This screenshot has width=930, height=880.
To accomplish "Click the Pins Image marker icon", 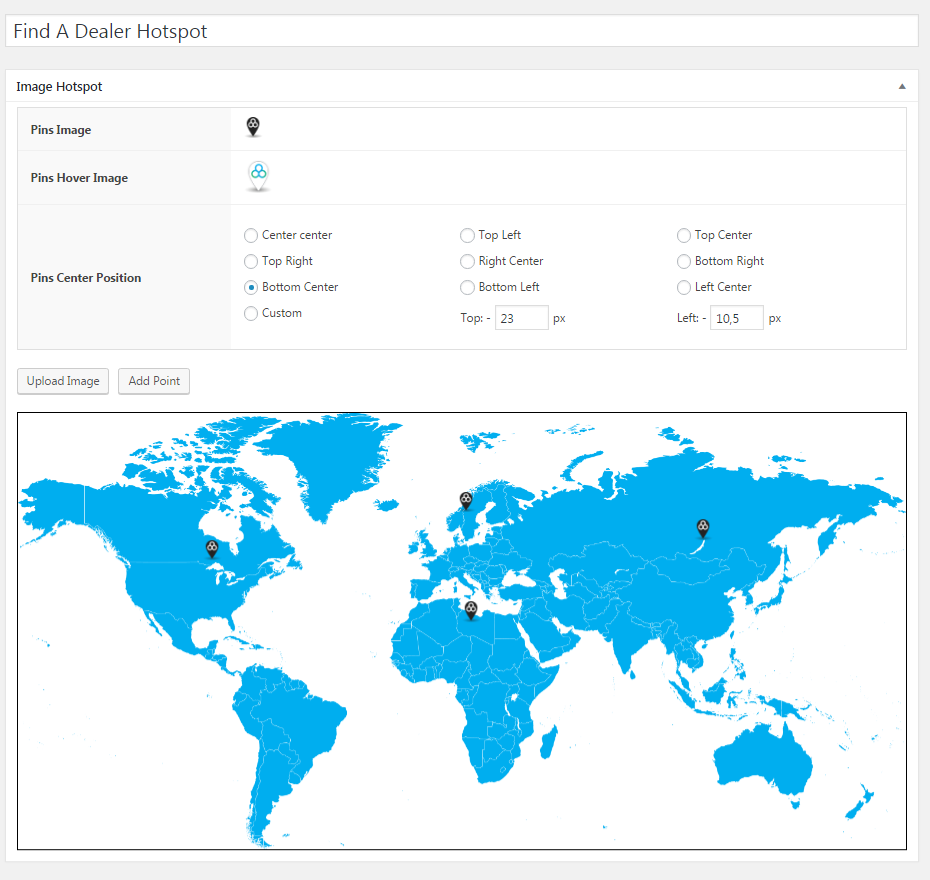I will click(x=253, y=127).
